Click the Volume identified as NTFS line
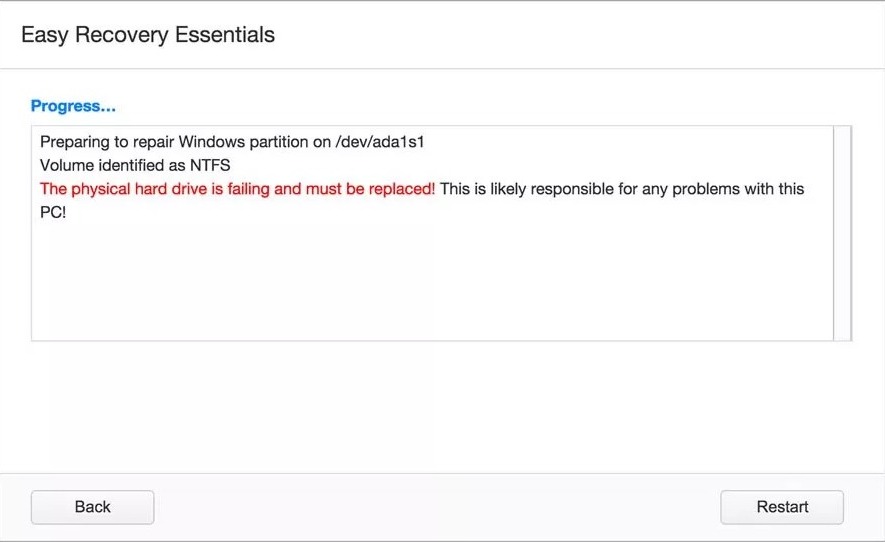Screen dimensions: 885x542 tap(135, 165)
